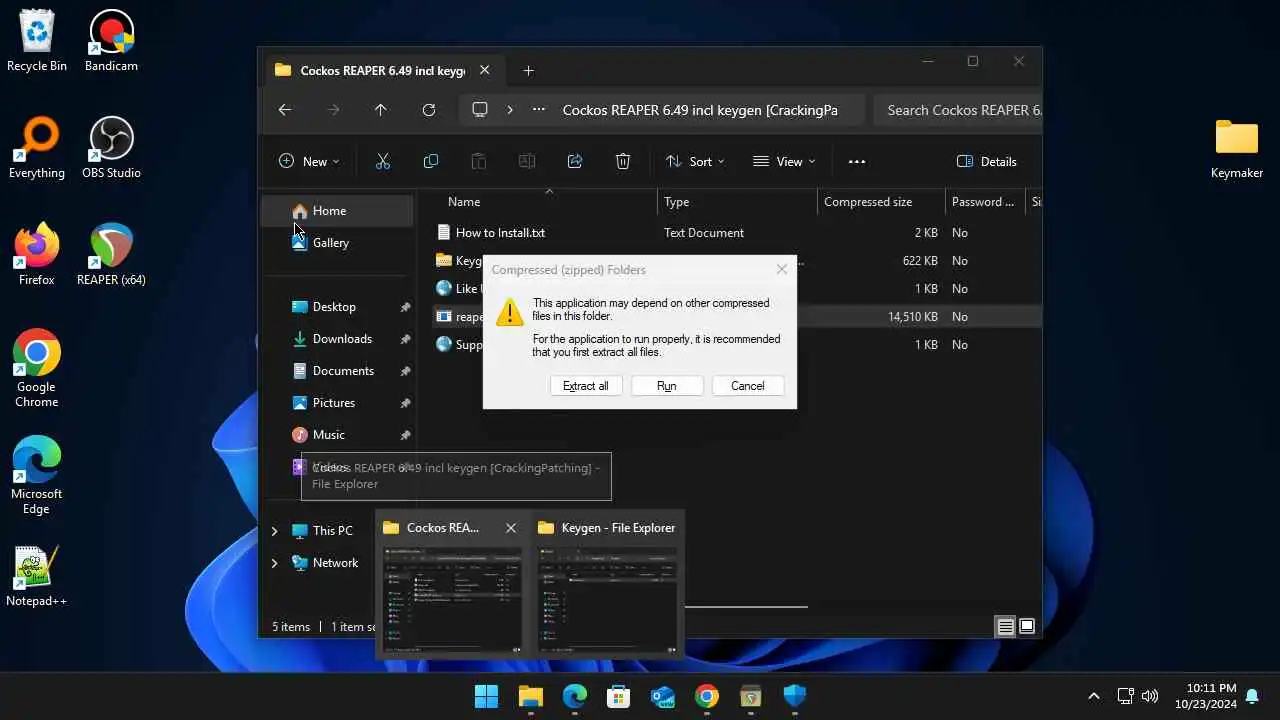Add a new File Explorer tab
1280x720 pixels.
click(x=528, y=70)
